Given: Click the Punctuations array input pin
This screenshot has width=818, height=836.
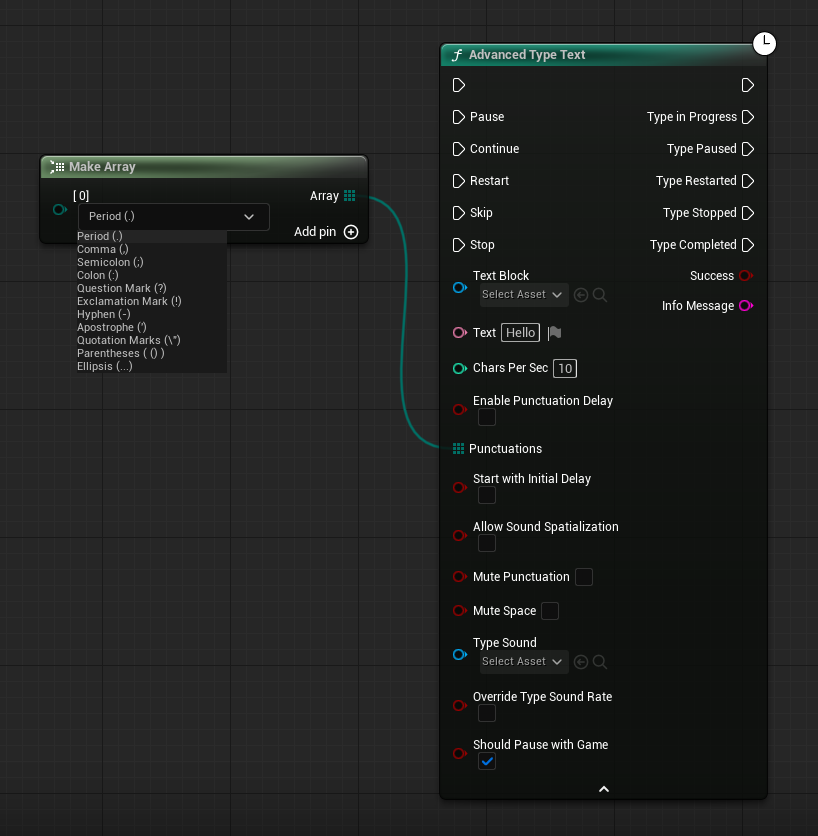Looking at the screenshot, I should pos(458,448).
